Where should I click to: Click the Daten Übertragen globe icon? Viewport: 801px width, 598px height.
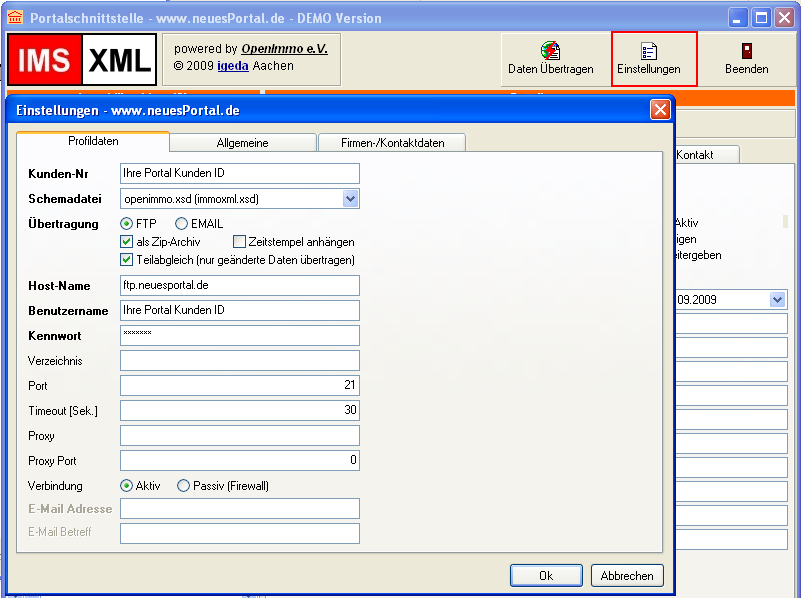(x=550, y=50)
